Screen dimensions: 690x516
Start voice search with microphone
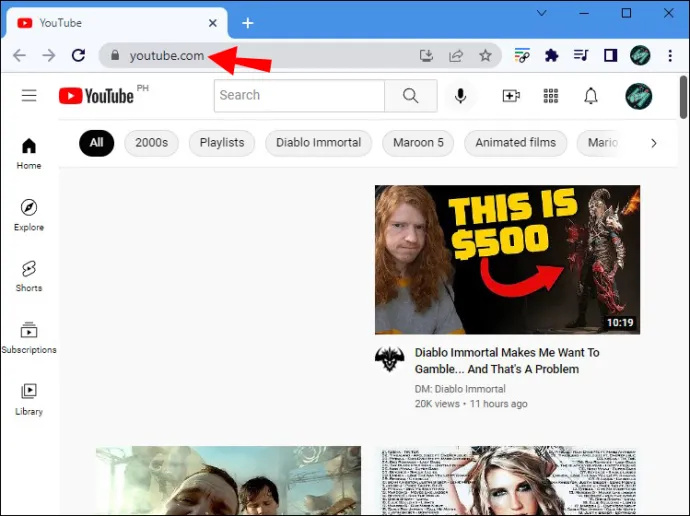(x=460, y=95)
